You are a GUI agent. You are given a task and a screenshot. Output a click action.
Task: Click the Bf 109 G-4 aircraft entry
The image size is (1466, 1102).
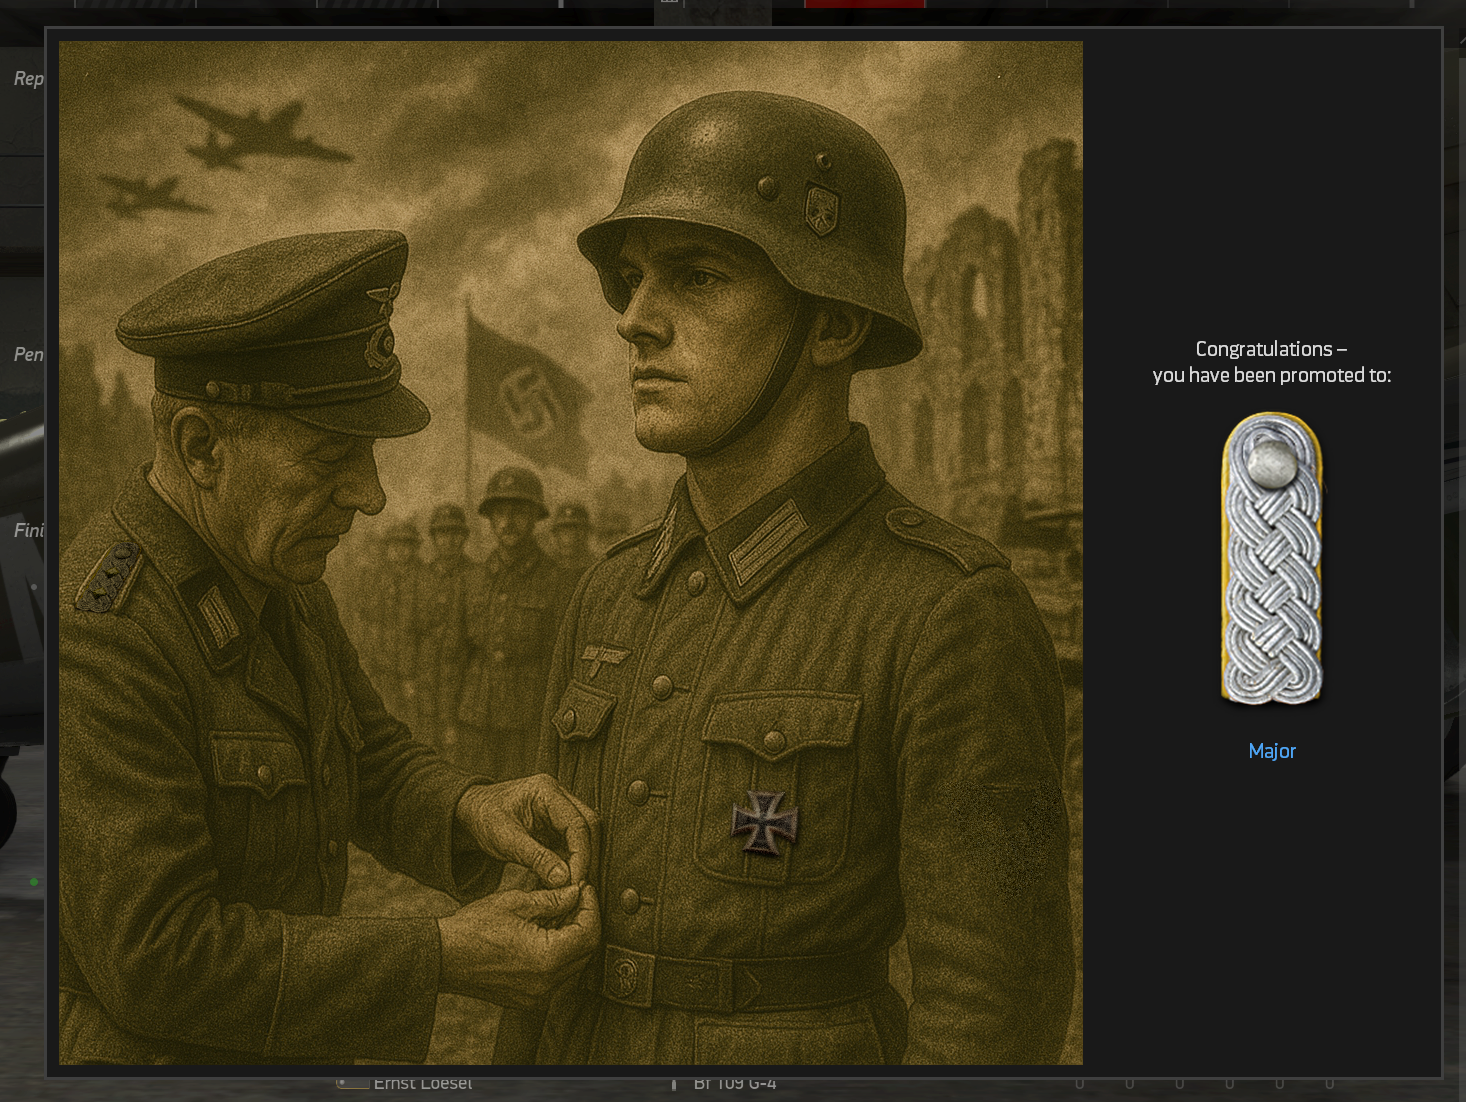pos(735,1084)
